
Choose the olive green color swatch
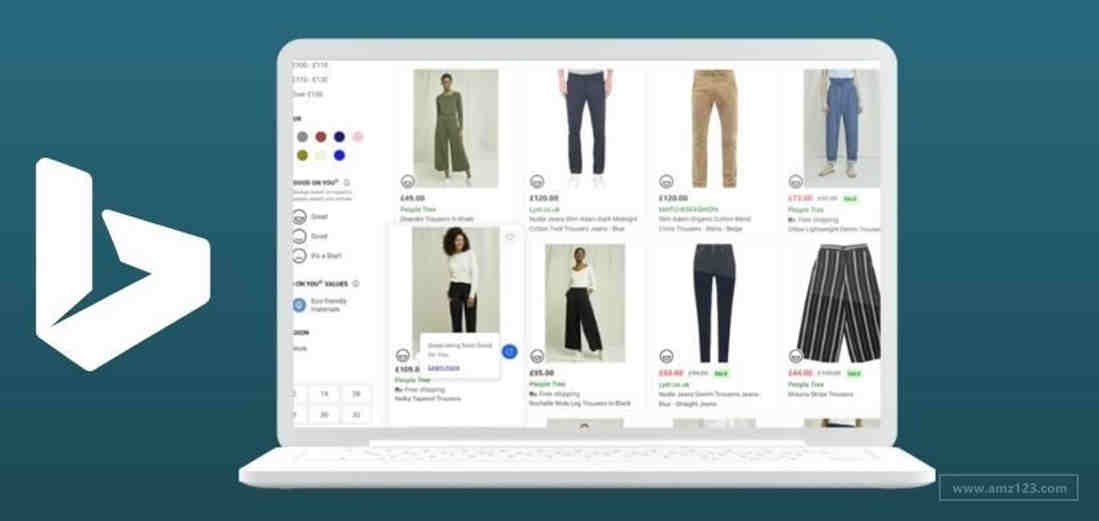tap(302, 155)
